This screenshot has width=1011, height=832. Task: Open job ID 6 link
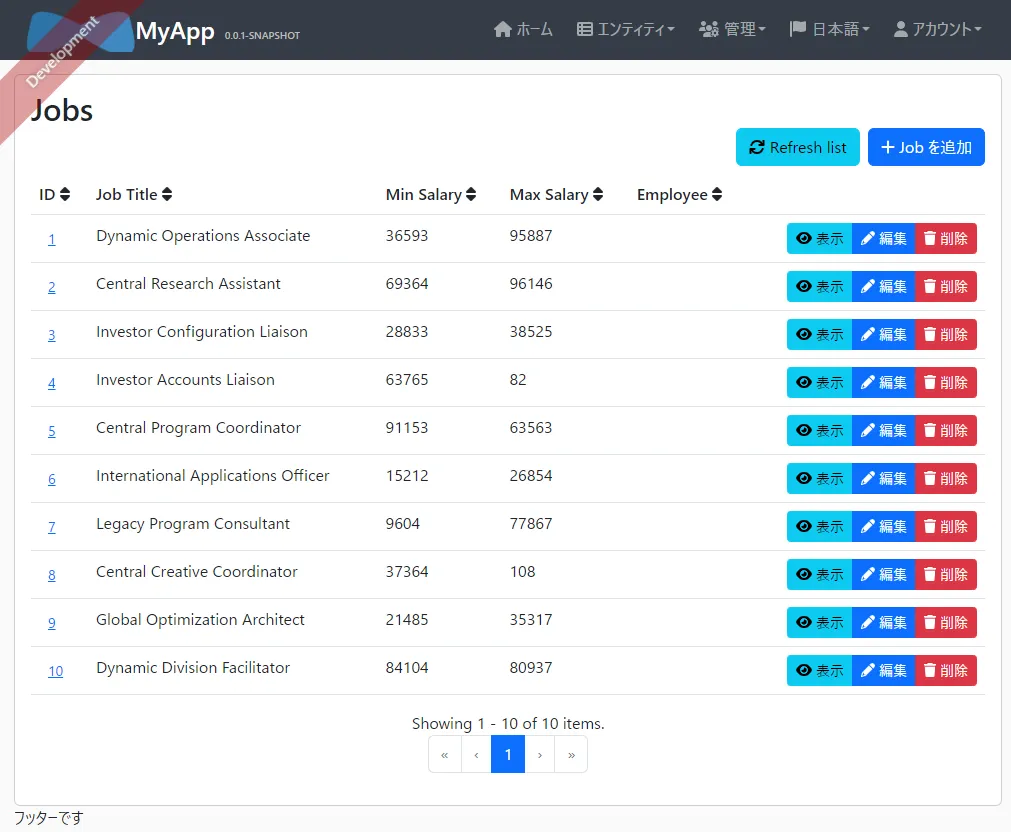[52, 479]
